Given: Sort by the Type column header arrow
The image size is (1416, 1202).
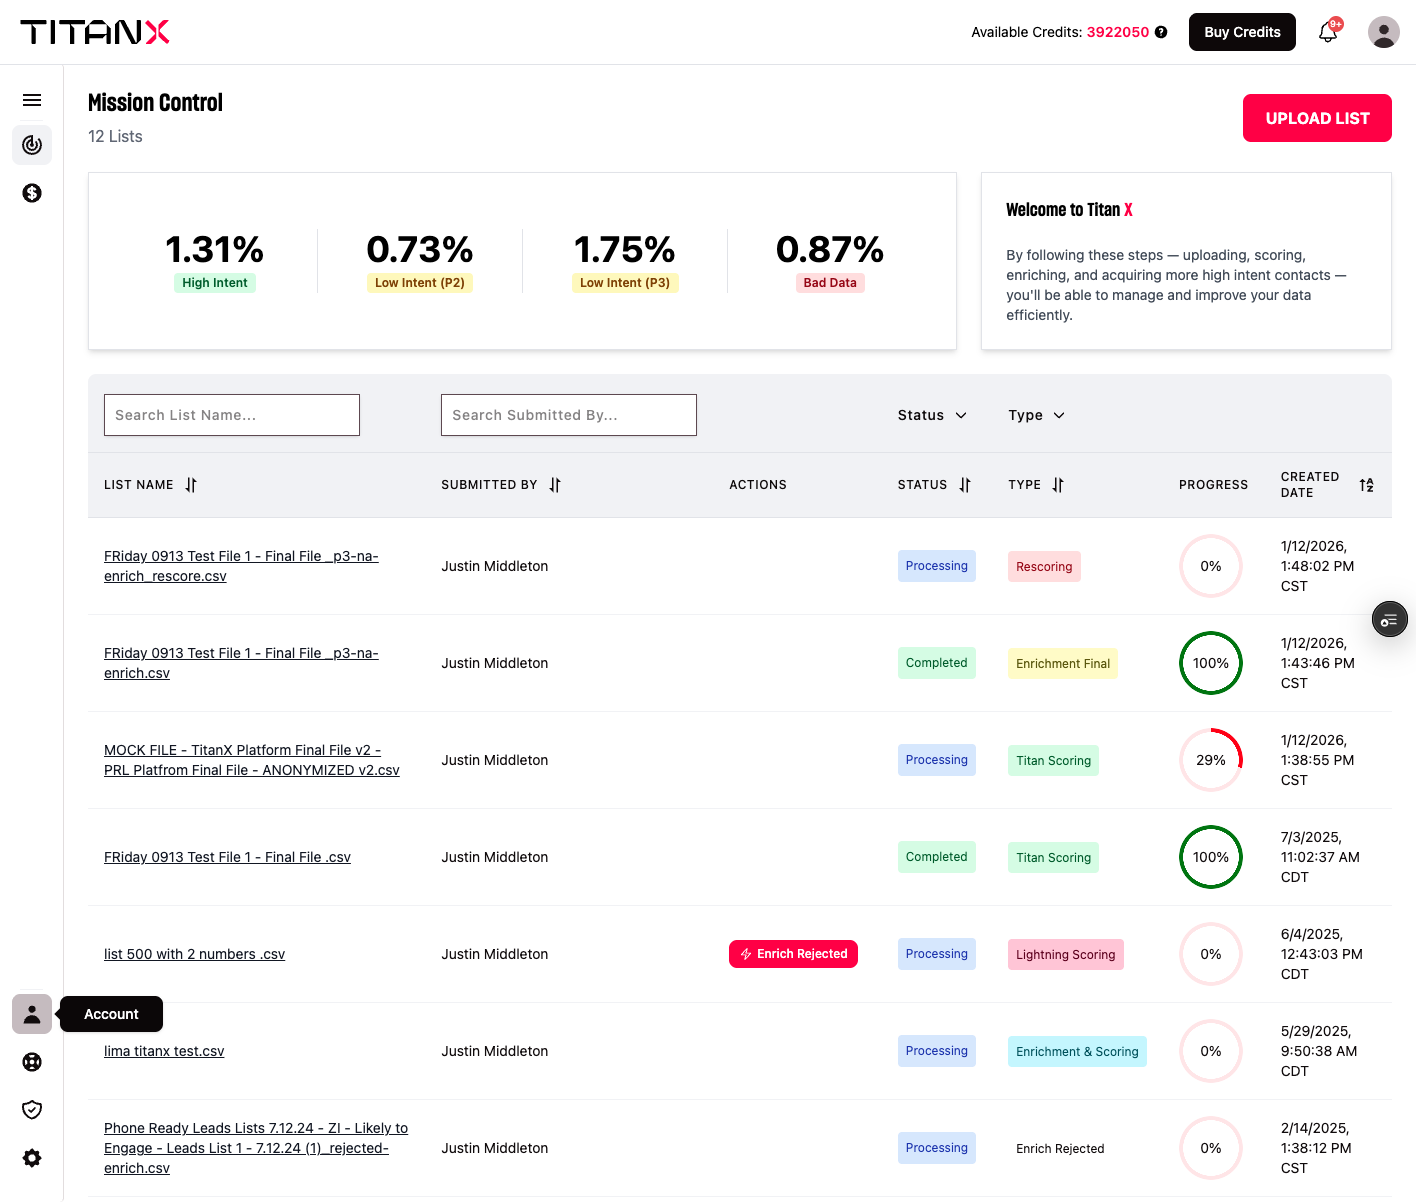Looking at the screenshot, I should tap(1058, 485).
